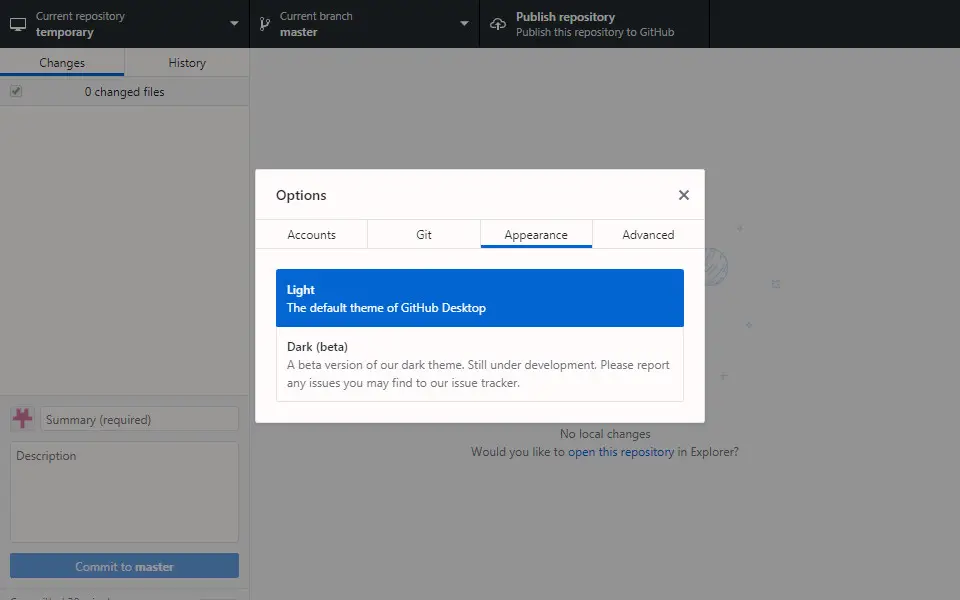Switch to the Changes tab
The height and width of the screenshot is (600, 960).
click(62, 62)
